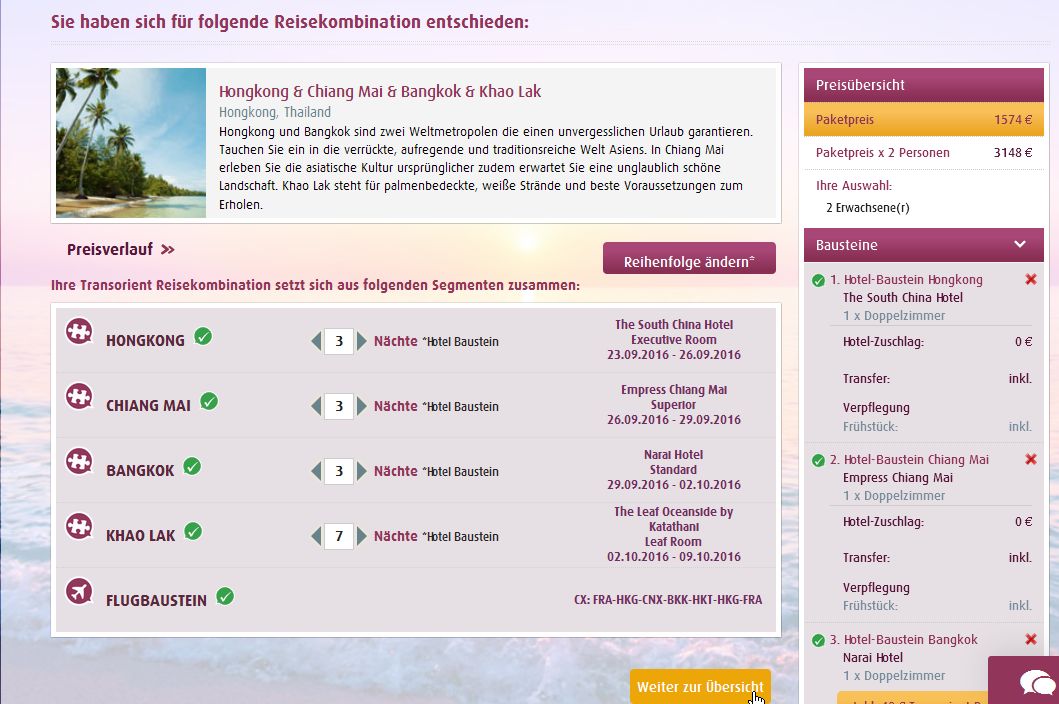Click the Hongkong puzzle piece icon
This screenshot has width=1059, height=704.
(x=79, y=331)
